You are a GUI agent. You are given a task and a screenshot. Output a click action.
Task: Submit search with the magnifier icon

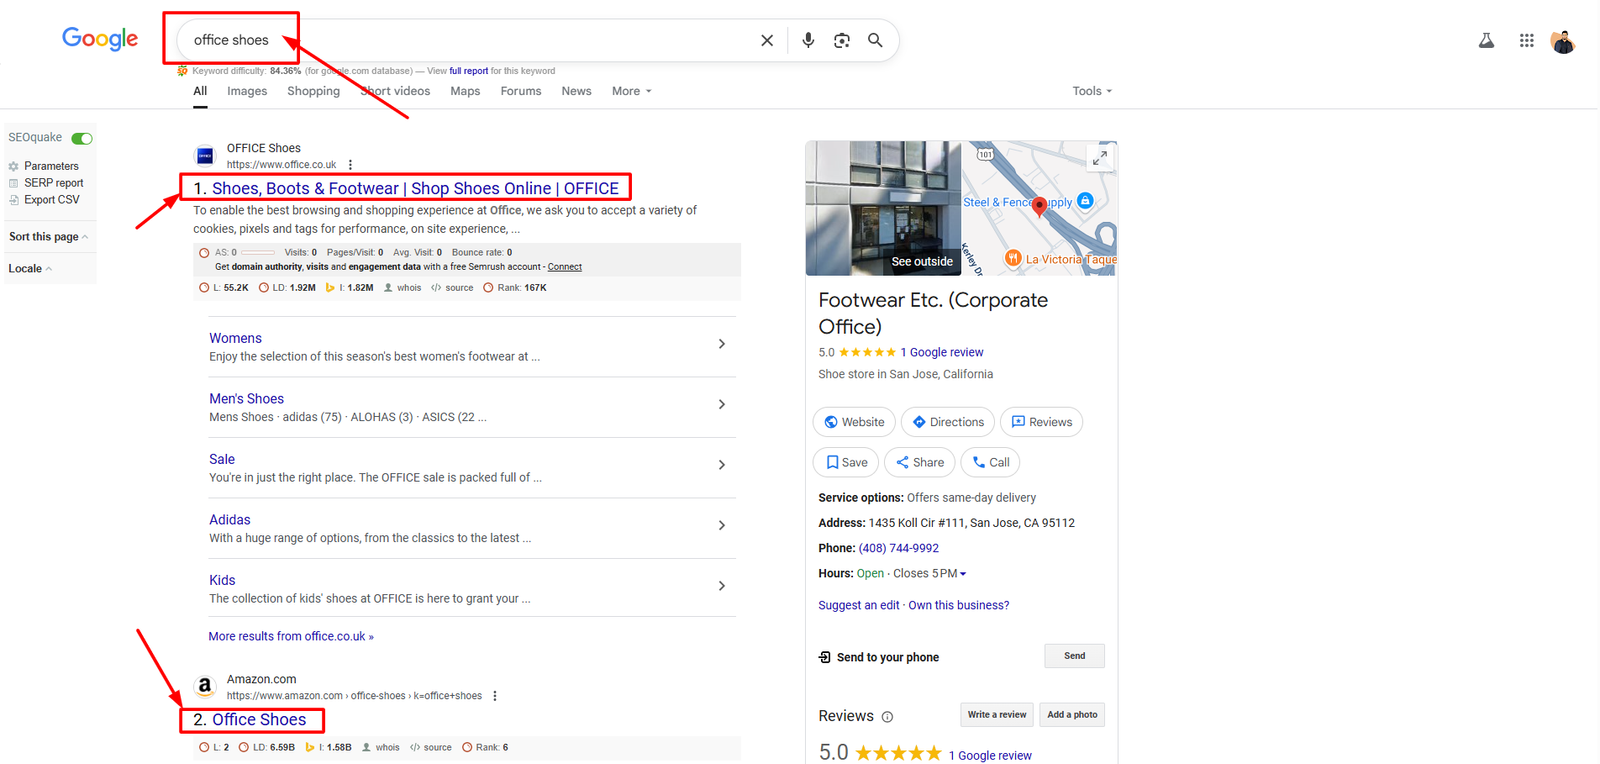click(x=875, y=40)
